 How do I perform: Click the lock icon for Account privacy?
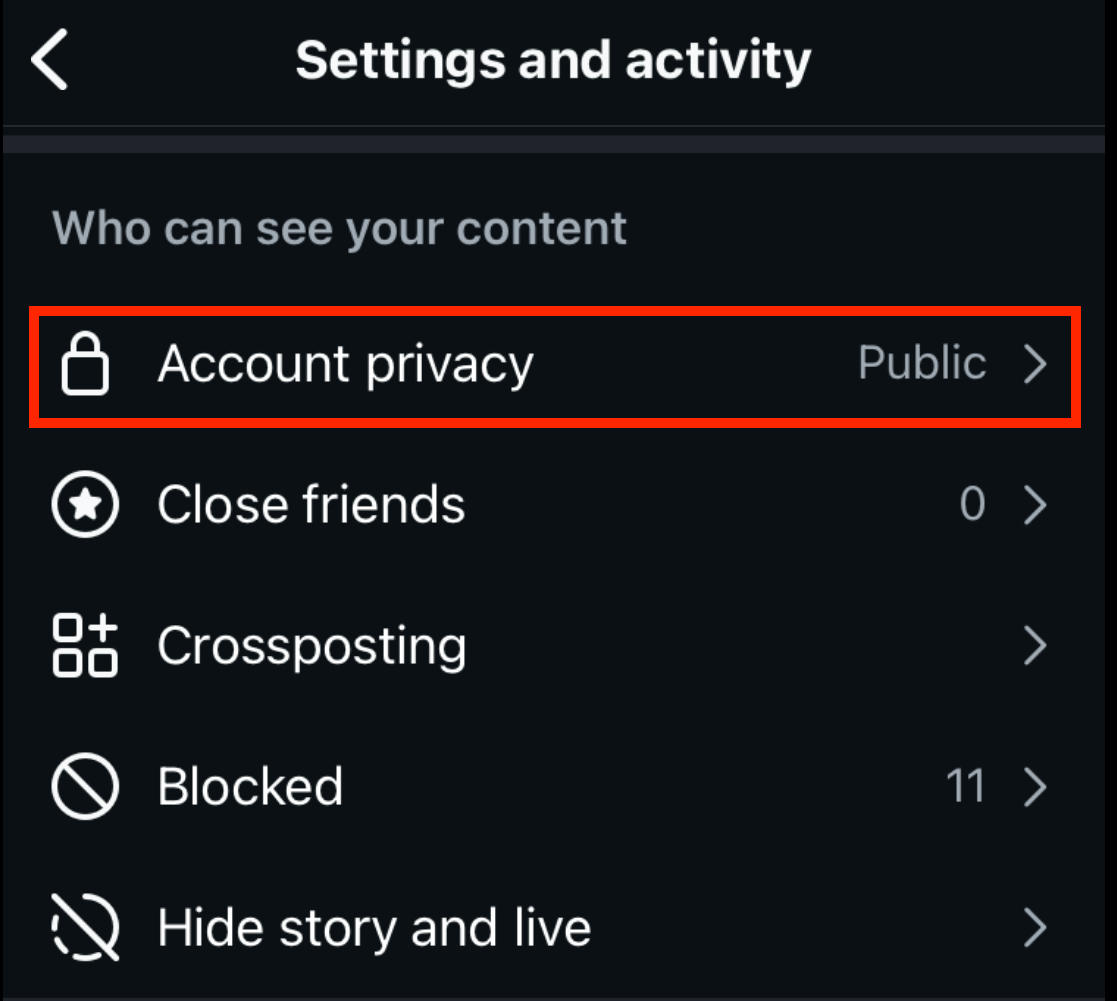(x=86, y=363)
